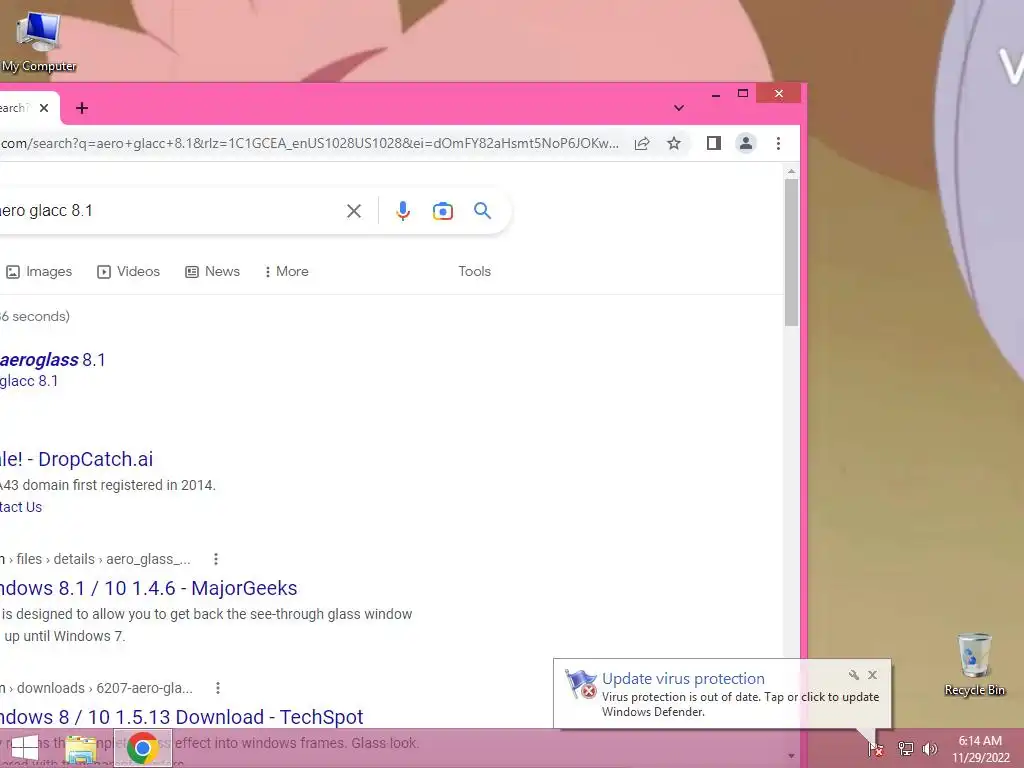This screenshot has width=1024, height=768.
Task: Expand the More search categories
Action: (287, 272)
